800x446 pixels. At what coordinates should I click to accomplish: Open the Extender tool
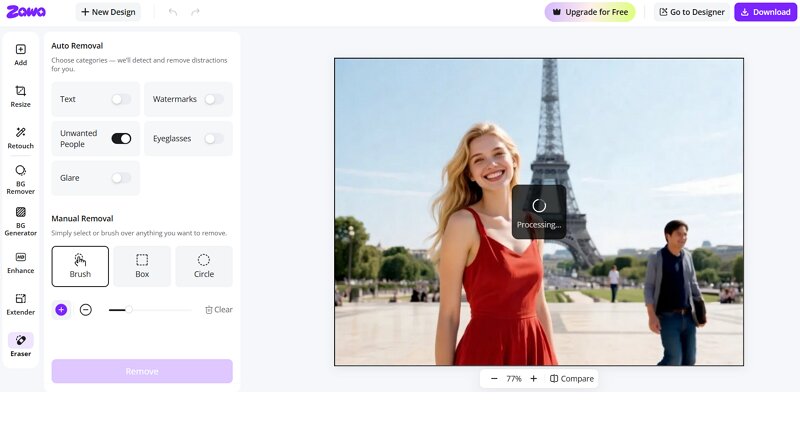click(20, 303)
